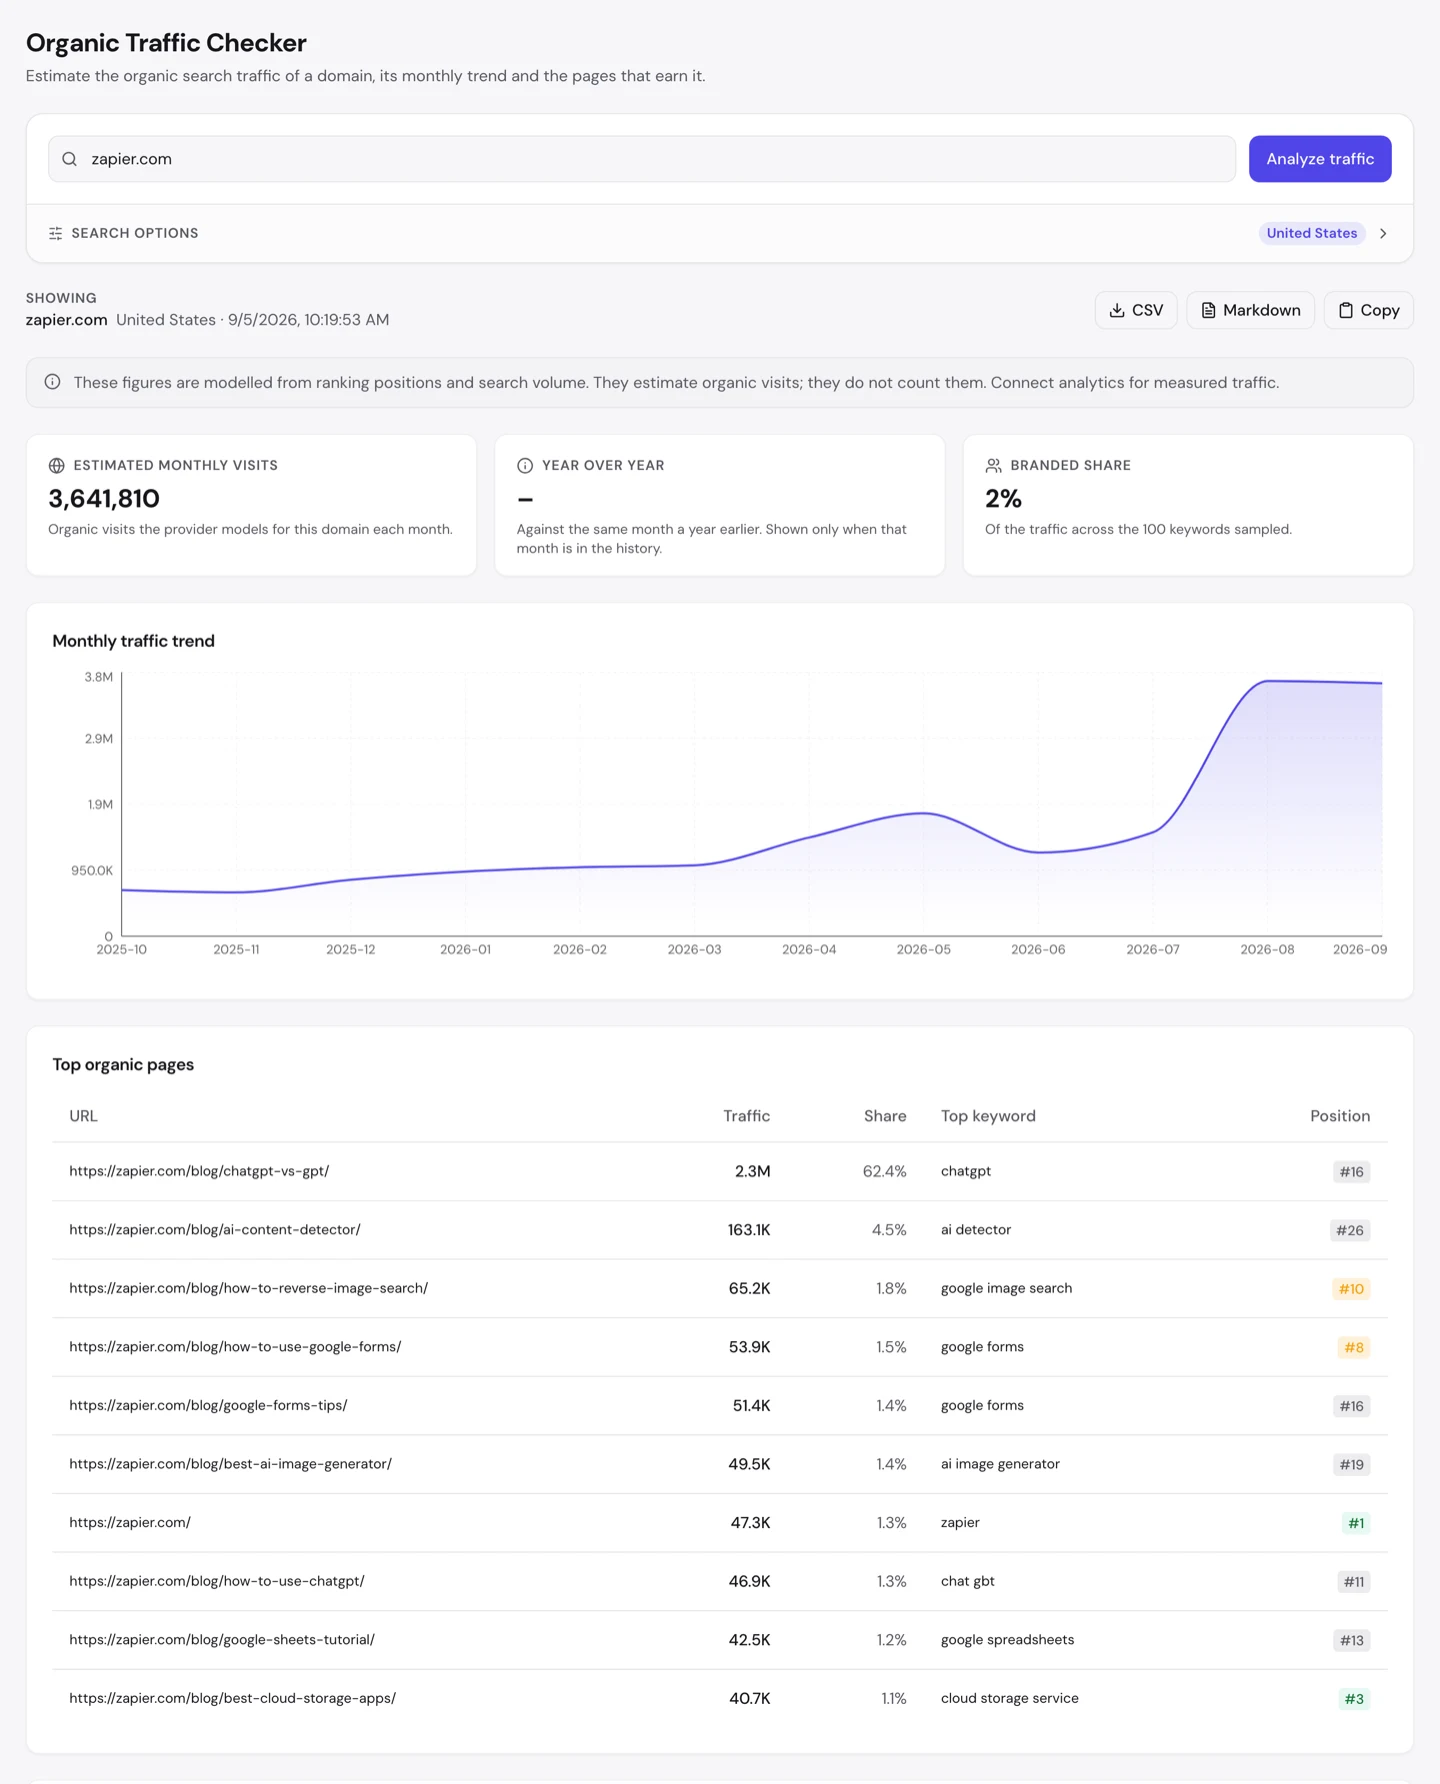Click the sliders icon beside Search Options
1440x1784 pixels.
pos(56,233)
